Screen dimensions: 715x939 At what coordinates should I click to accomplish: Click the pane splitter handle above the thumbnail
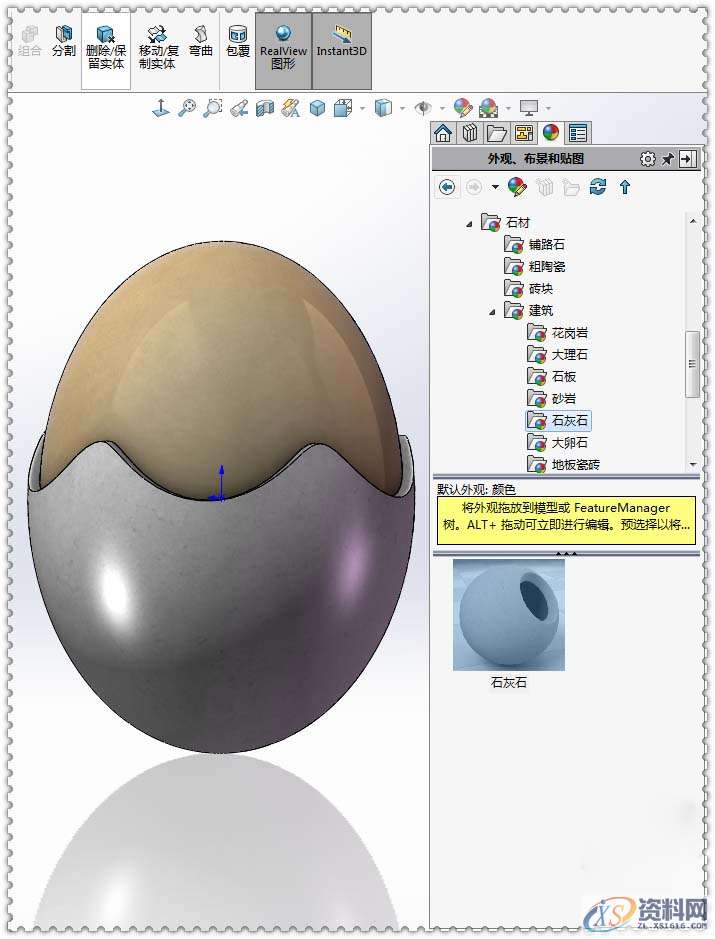point(566,554)
